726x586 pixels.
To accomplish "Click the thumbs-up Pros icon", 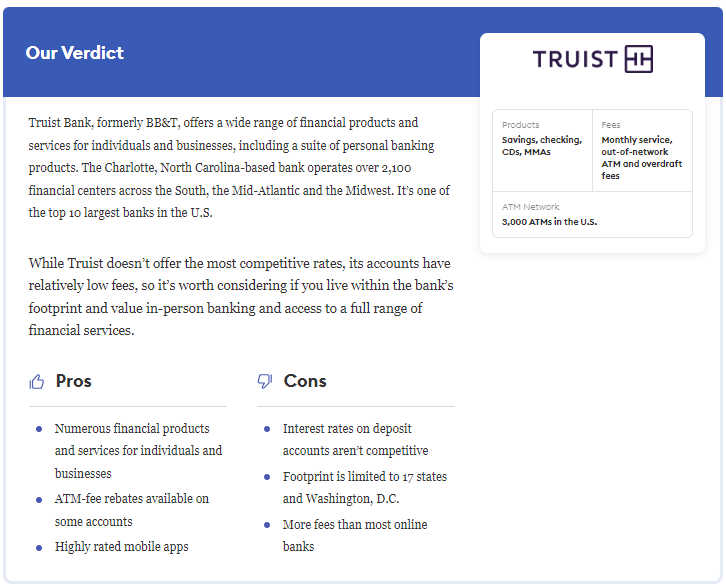I will click(37, 382).
